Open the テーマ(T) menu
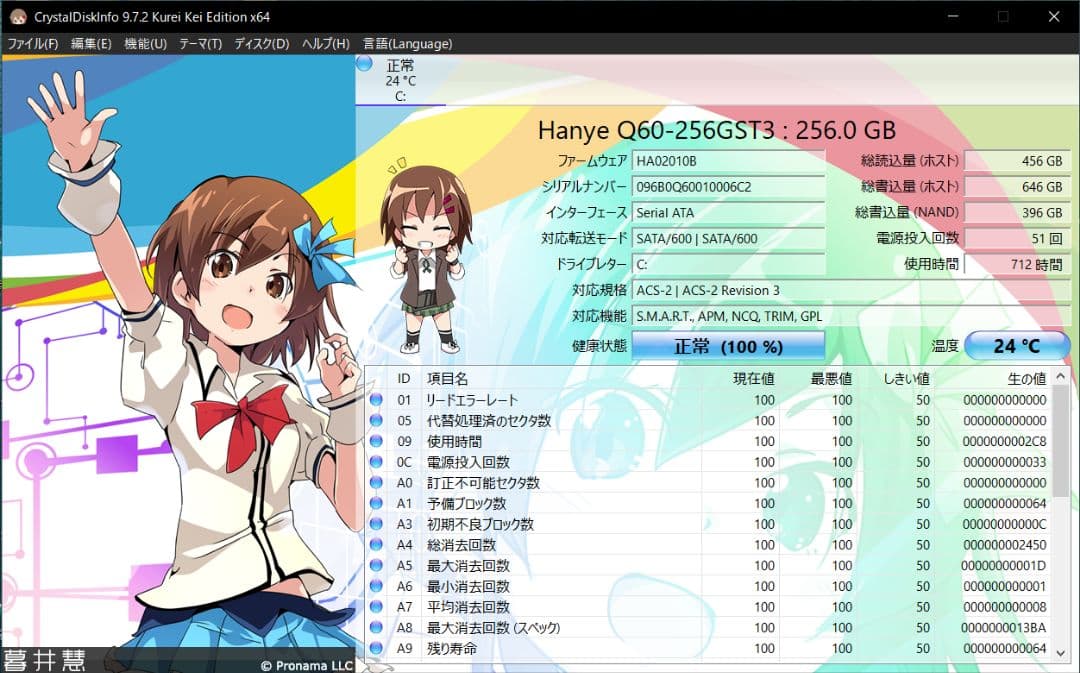 [200, 43]
